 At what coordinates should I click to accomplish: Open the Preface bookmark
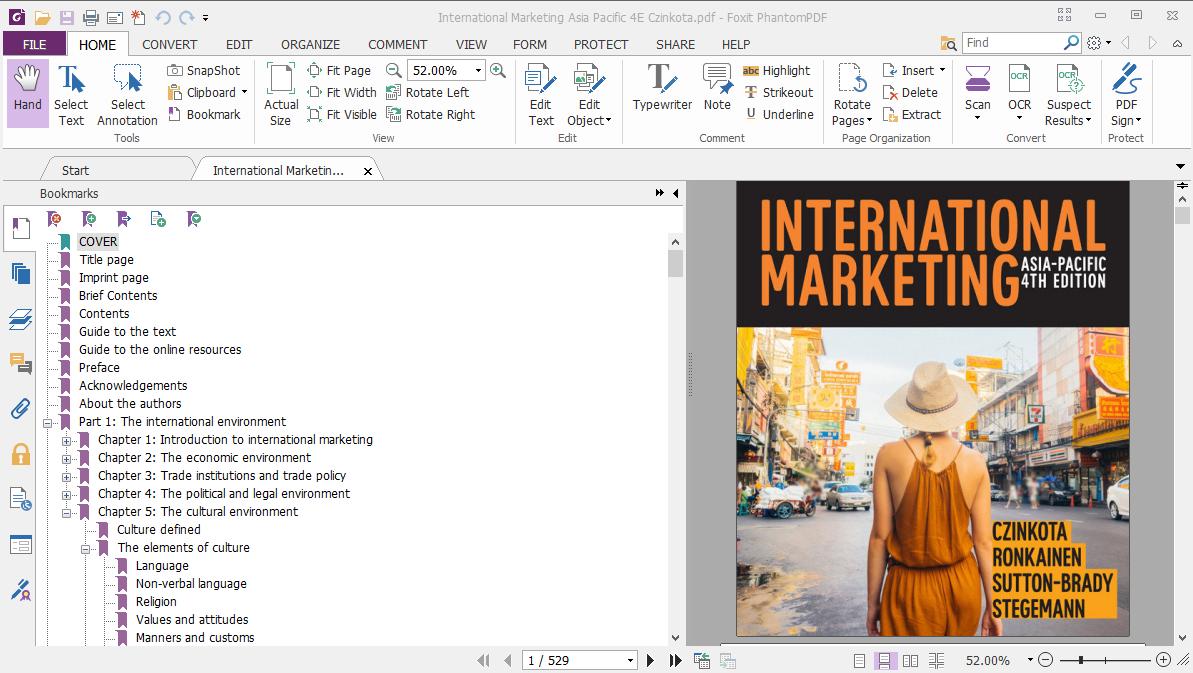click(99, 368)
